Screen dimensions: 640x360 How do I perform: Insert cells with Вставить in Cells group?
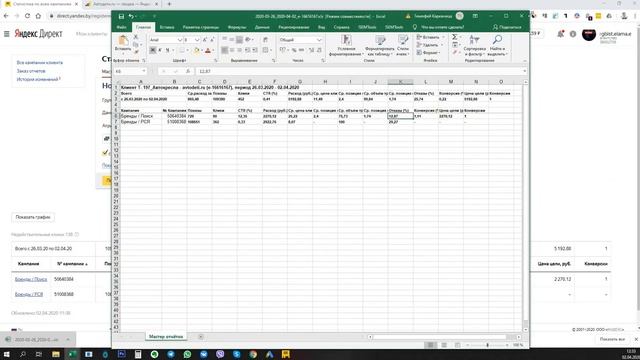[430, 37]
